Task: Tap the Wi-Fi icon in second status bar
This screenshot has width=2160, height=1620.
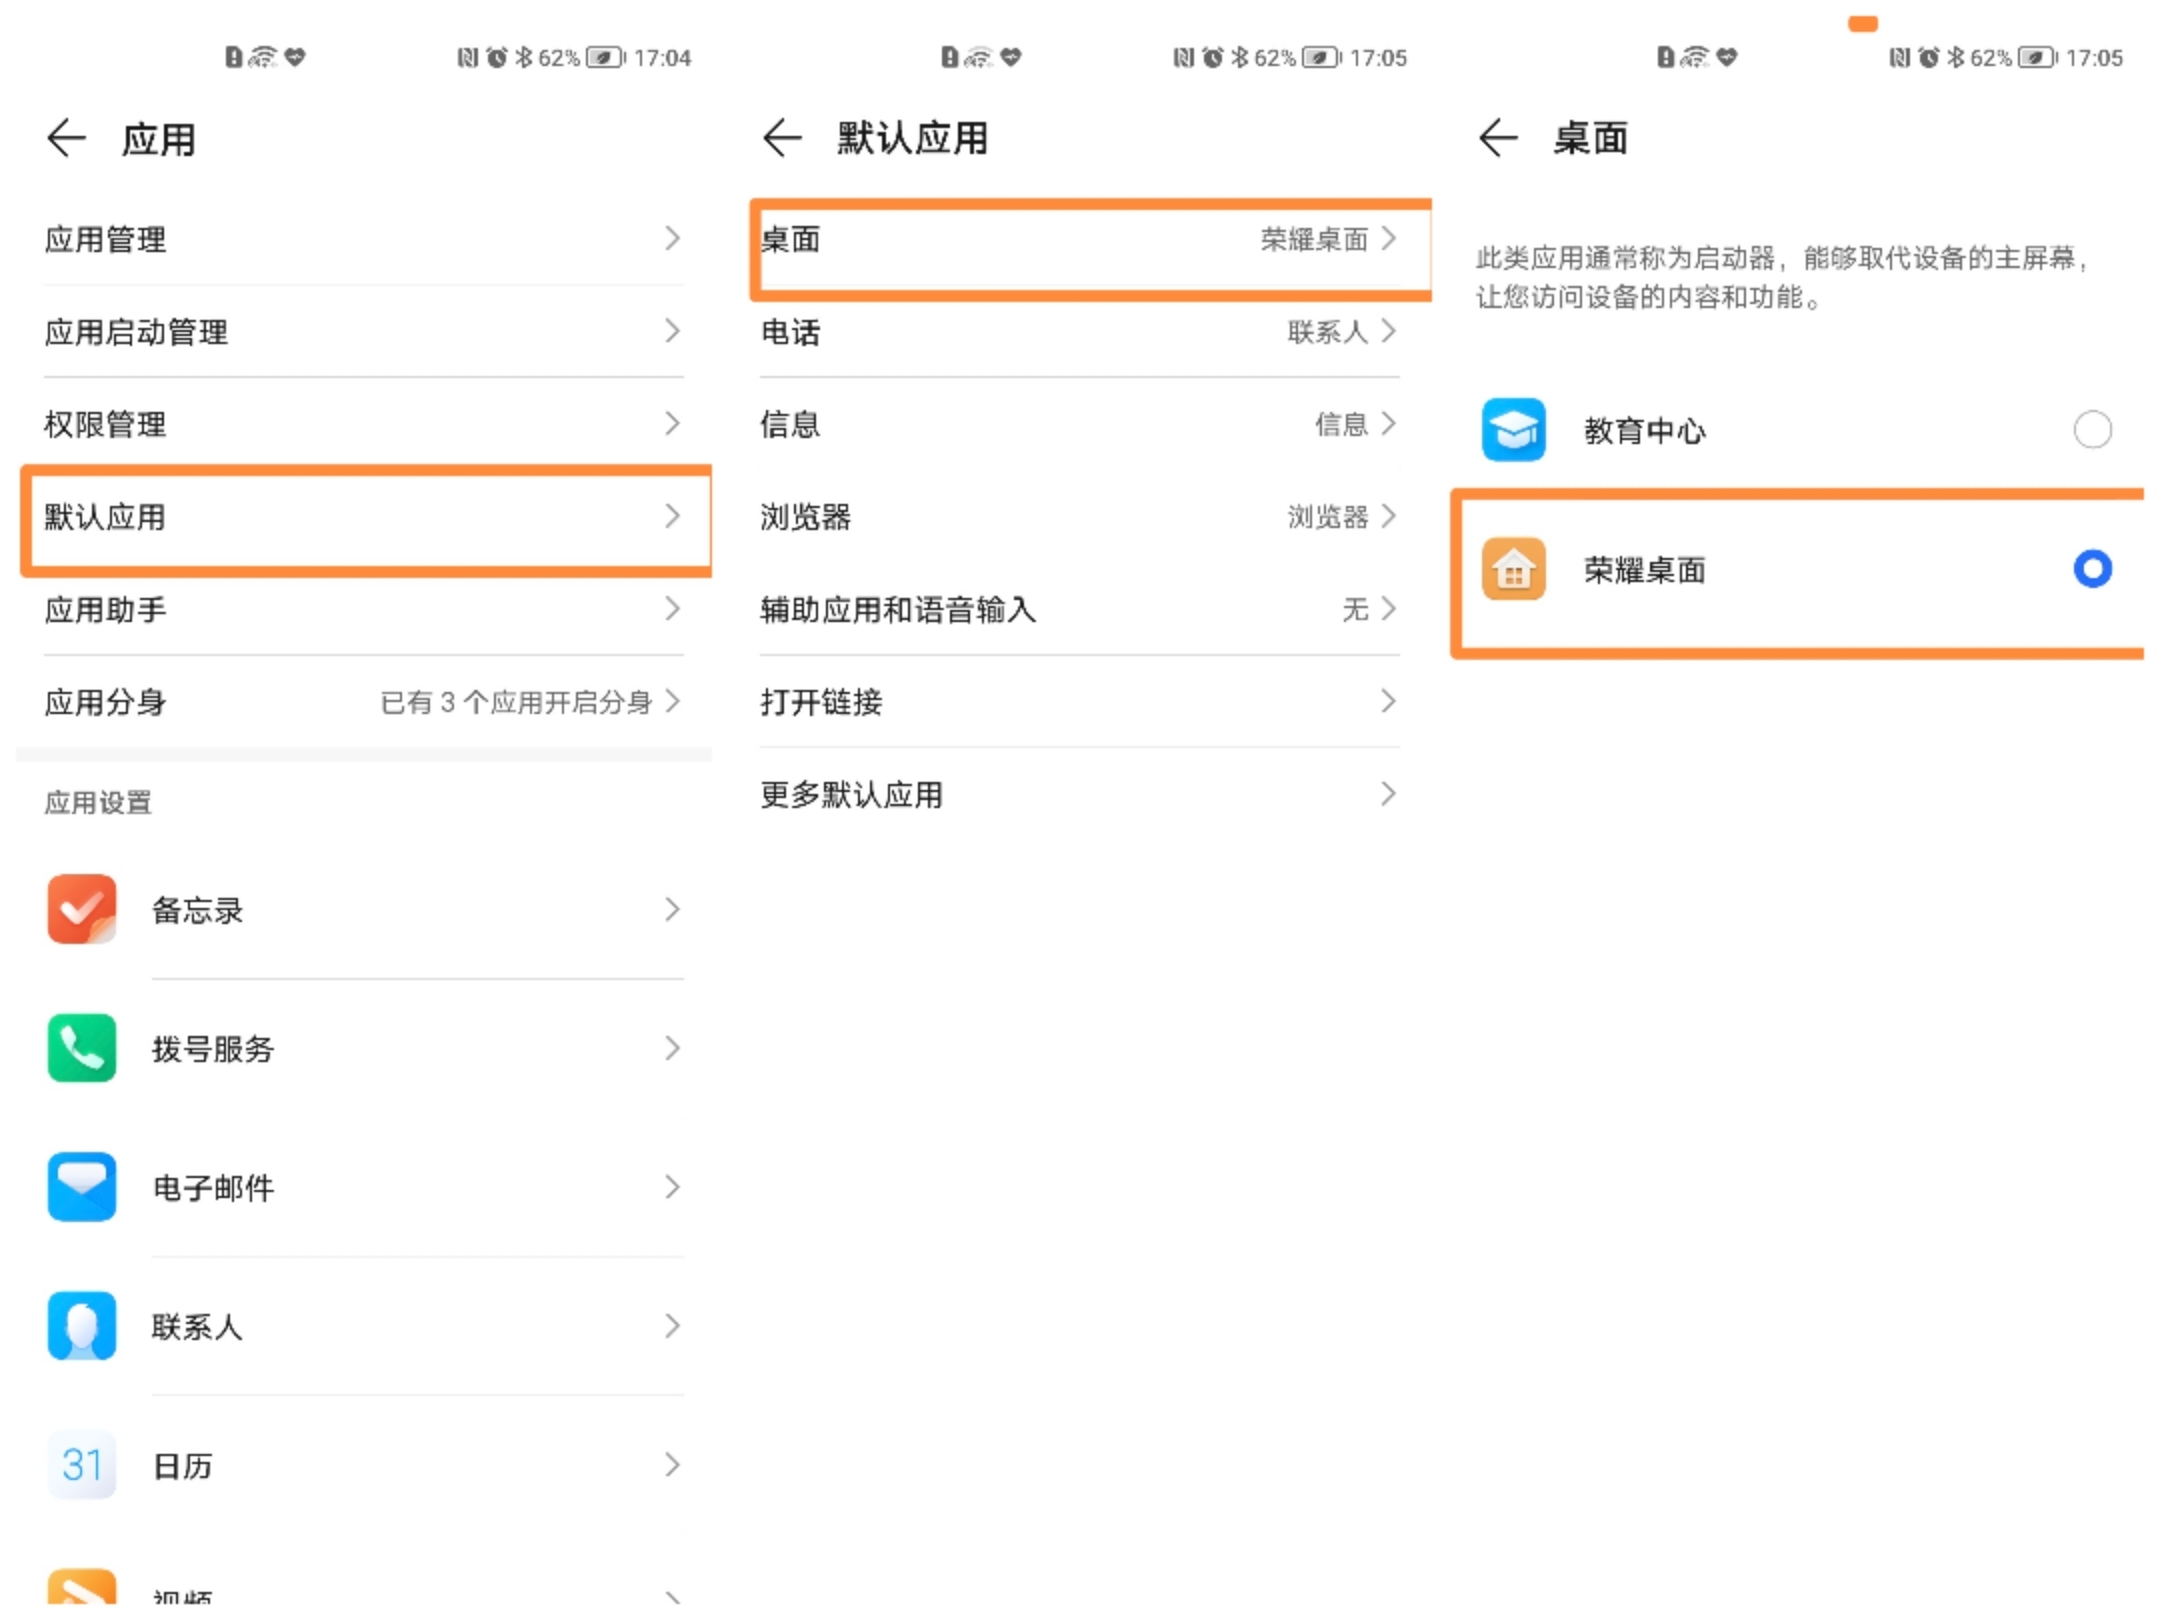Action: pyautogui.click(x=978, y=57)
